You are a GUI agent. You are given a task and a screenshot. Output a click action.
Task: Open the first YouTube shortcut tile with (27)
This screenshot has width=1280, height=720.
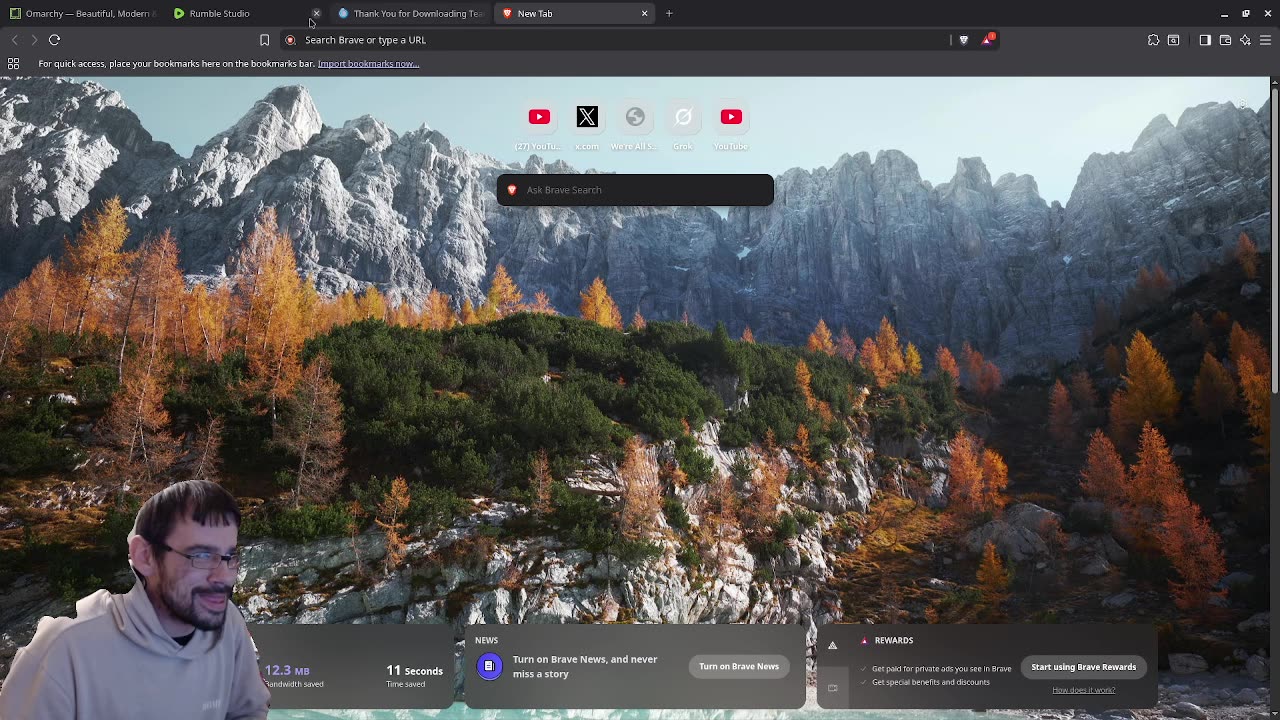coord(539,118)
